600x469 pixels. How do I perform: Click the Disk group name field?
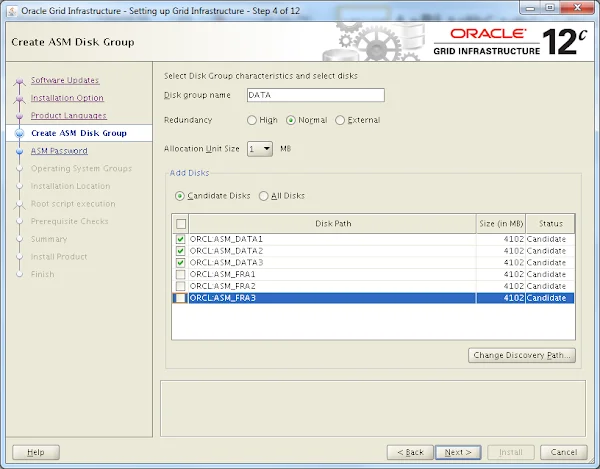point(316,95)
